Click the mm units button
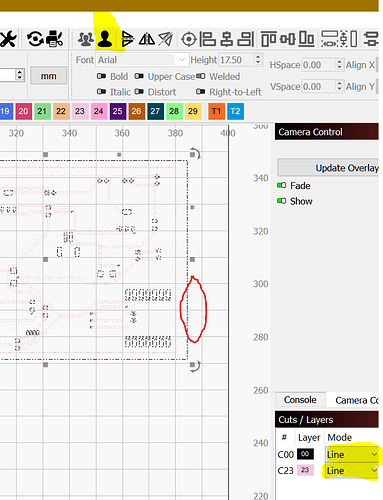Viewport: 383px width, 500px height. click(49, 76)
